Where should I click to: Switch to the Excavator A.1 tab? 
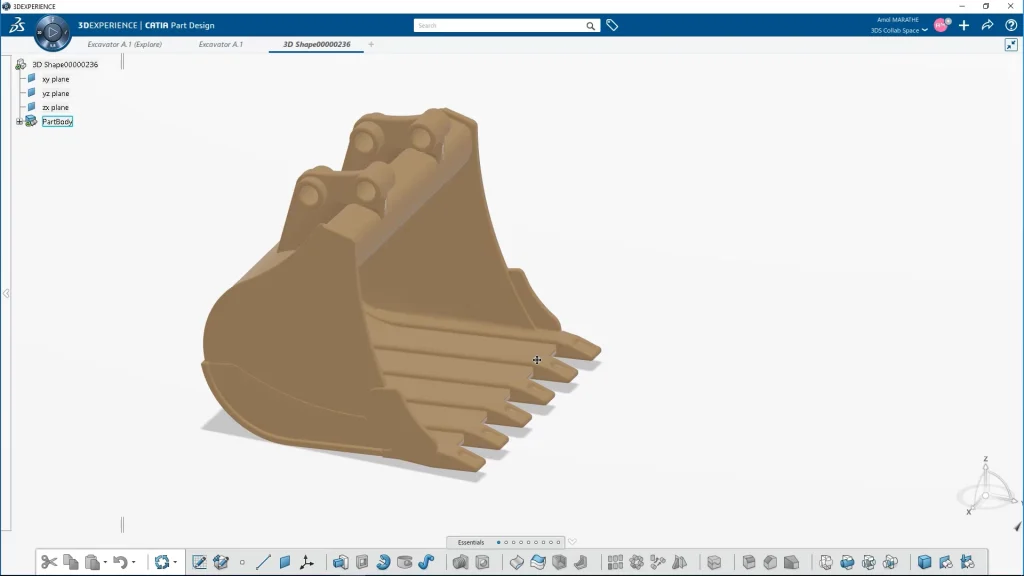(220, 44)
